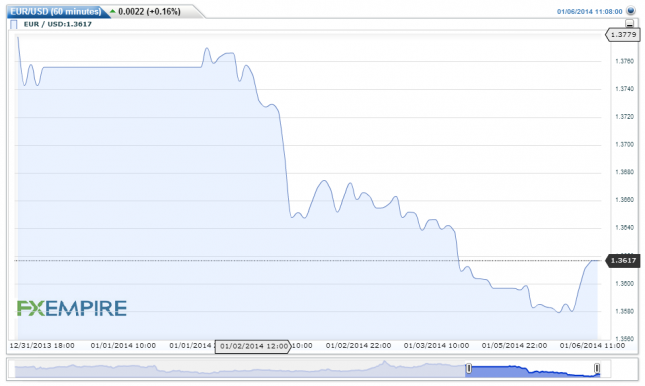Click the 01/02/2014 12:00 time marker
Screen dimensions: 645x386
coord(253,346)
